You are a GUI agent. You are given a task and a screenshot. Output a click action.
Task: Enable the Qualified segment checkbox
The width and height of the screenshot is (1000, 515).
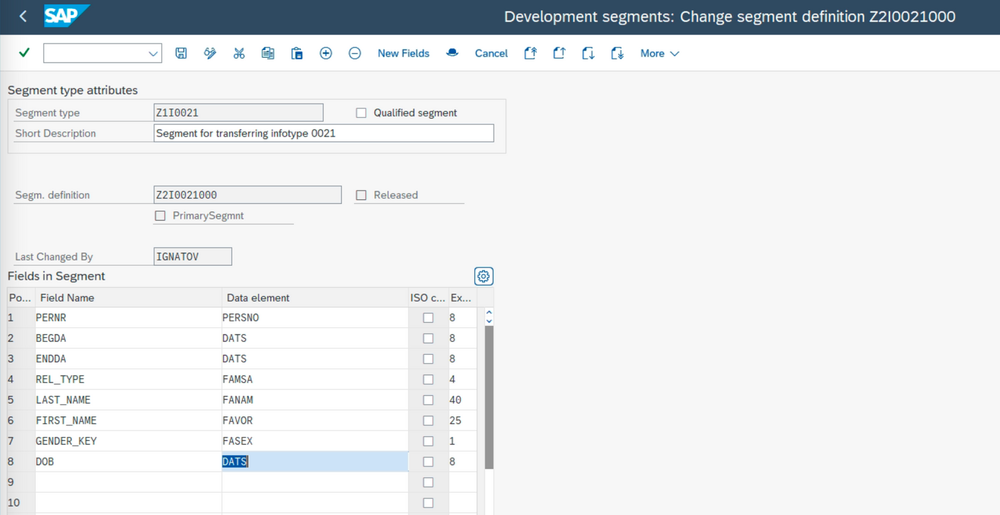click(361, 113)
